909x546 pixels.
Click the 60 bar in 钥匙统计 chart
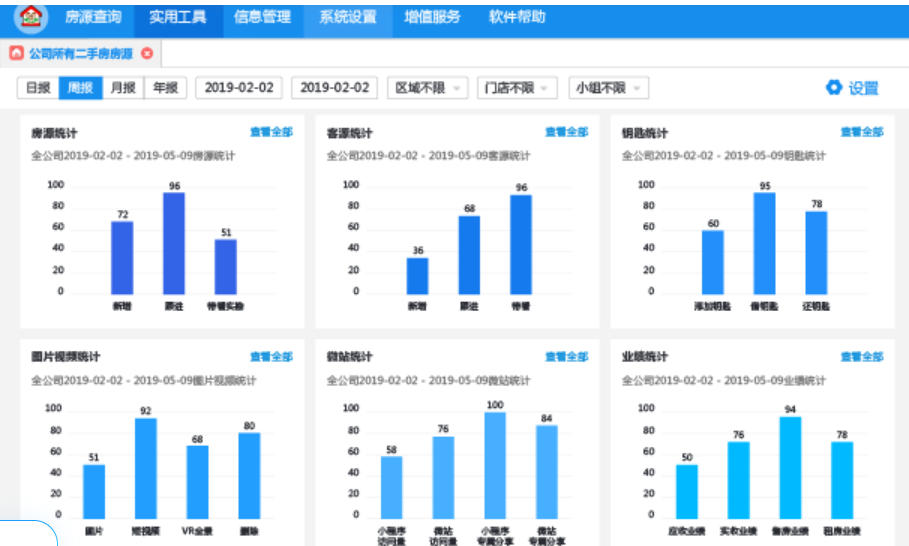click(713, 263)
